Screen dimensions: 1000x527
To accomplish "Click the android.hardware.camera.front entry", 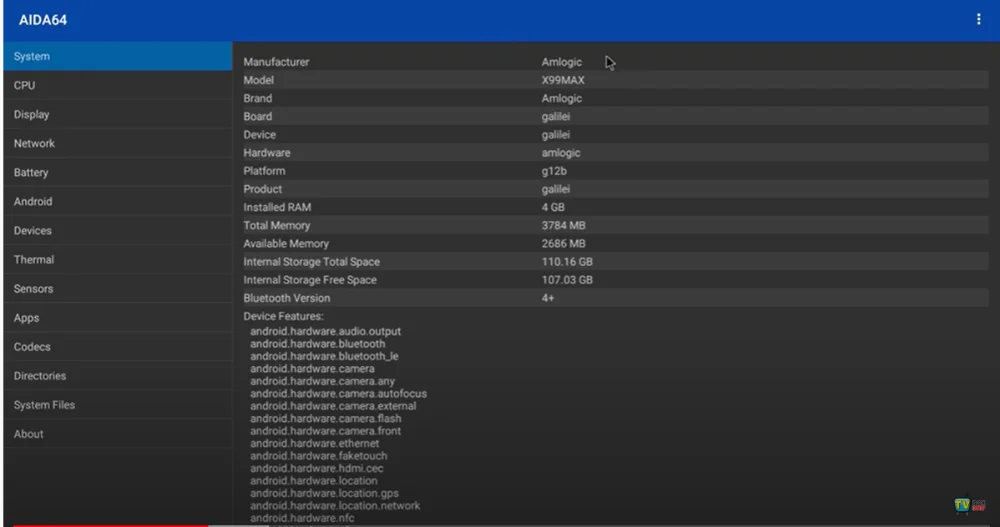I will (325, 431).
